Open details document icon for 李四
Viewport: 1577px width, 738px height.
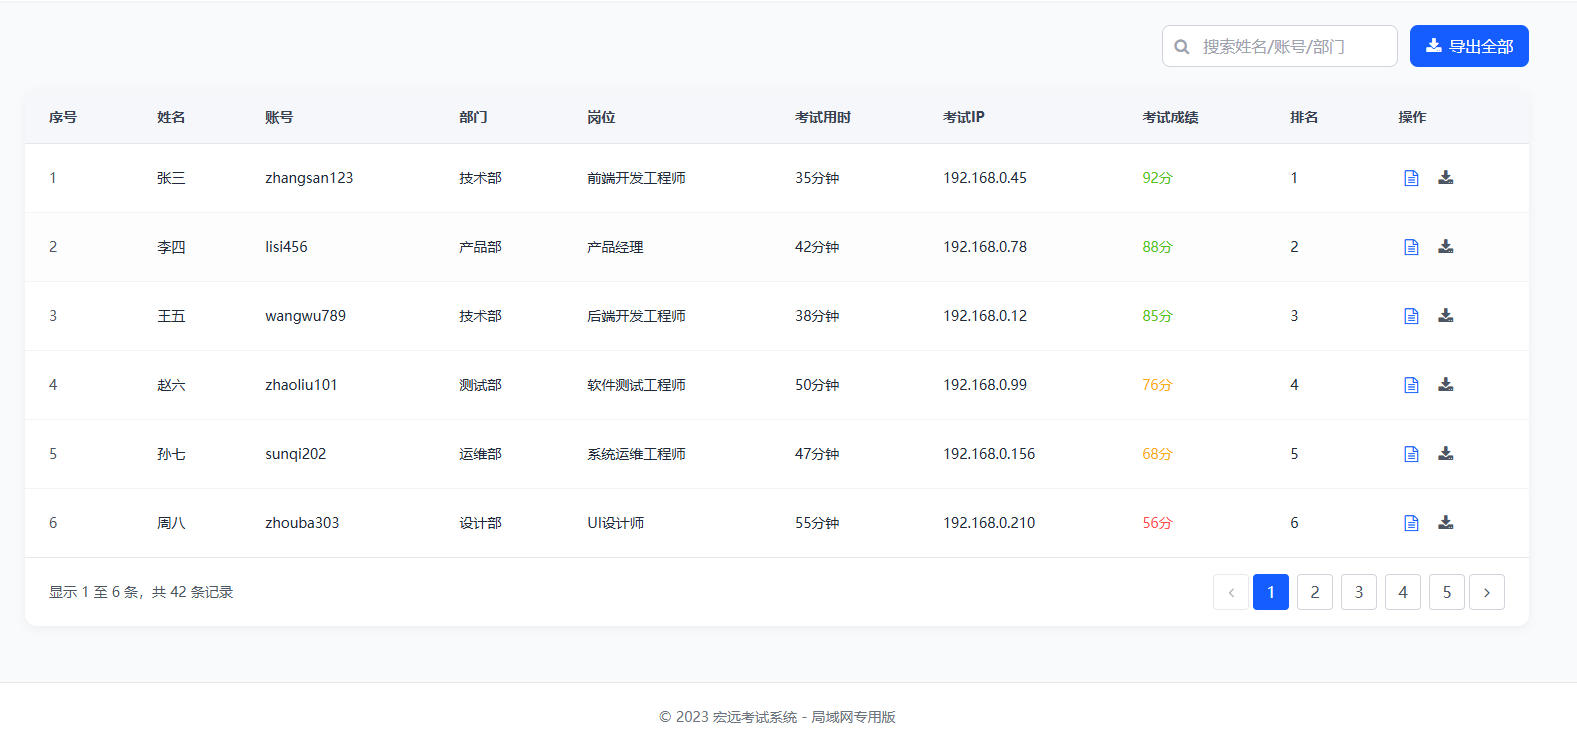pos(1411,247)
